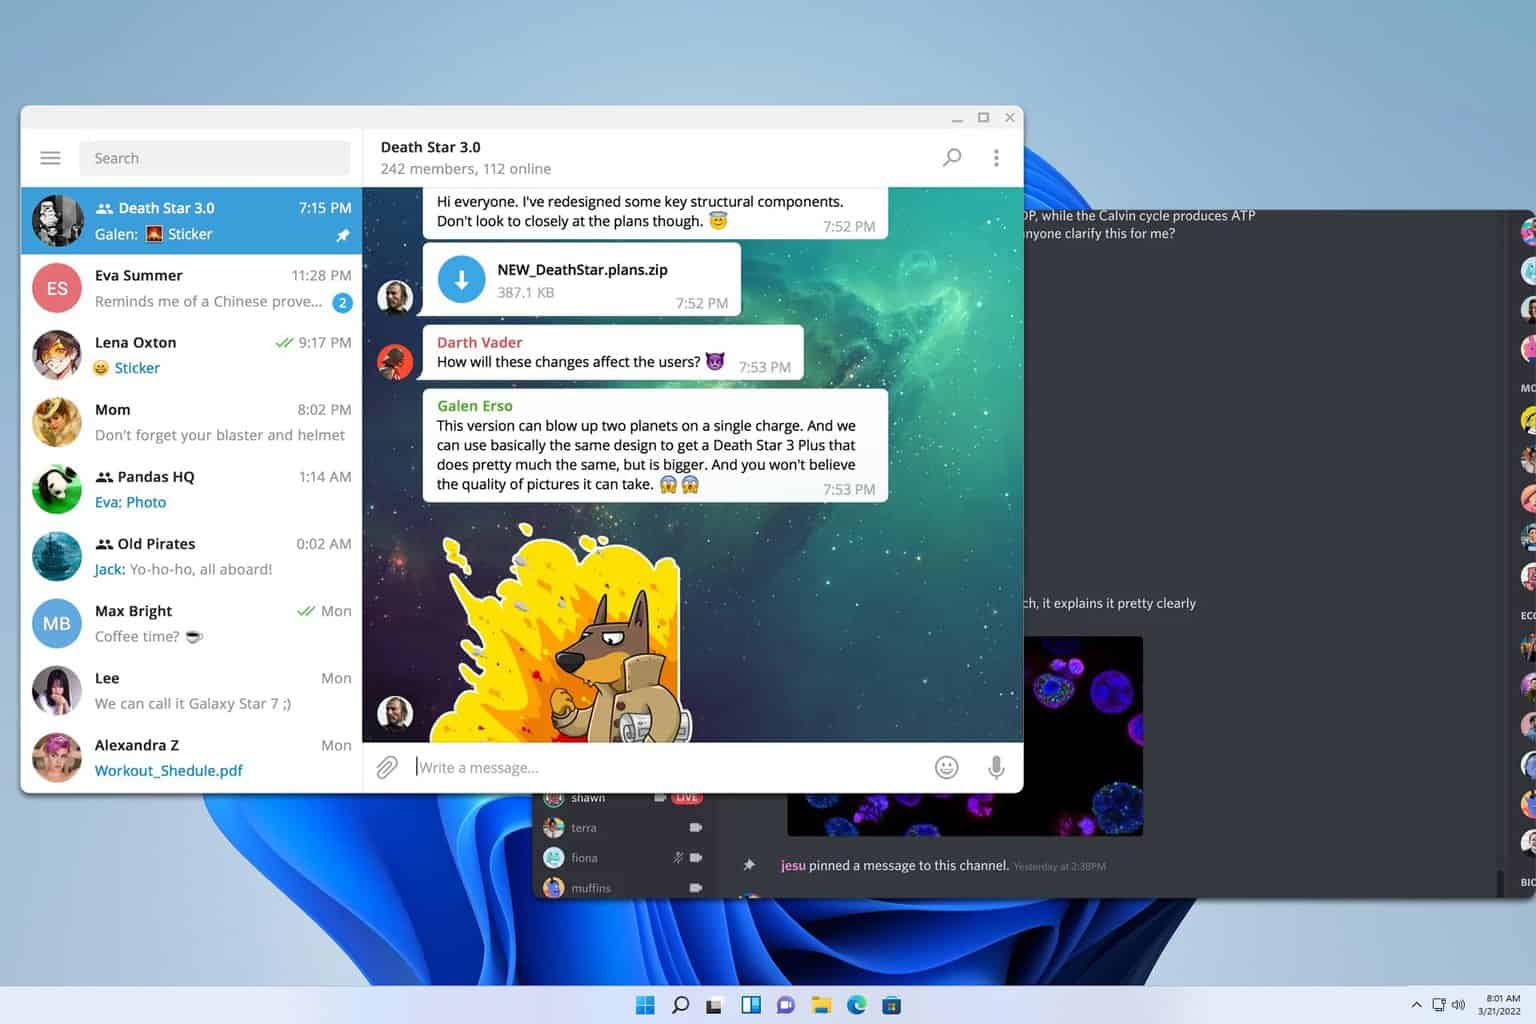
Task: Click muffins' camera icon in Discord
Action: point(695,888)
